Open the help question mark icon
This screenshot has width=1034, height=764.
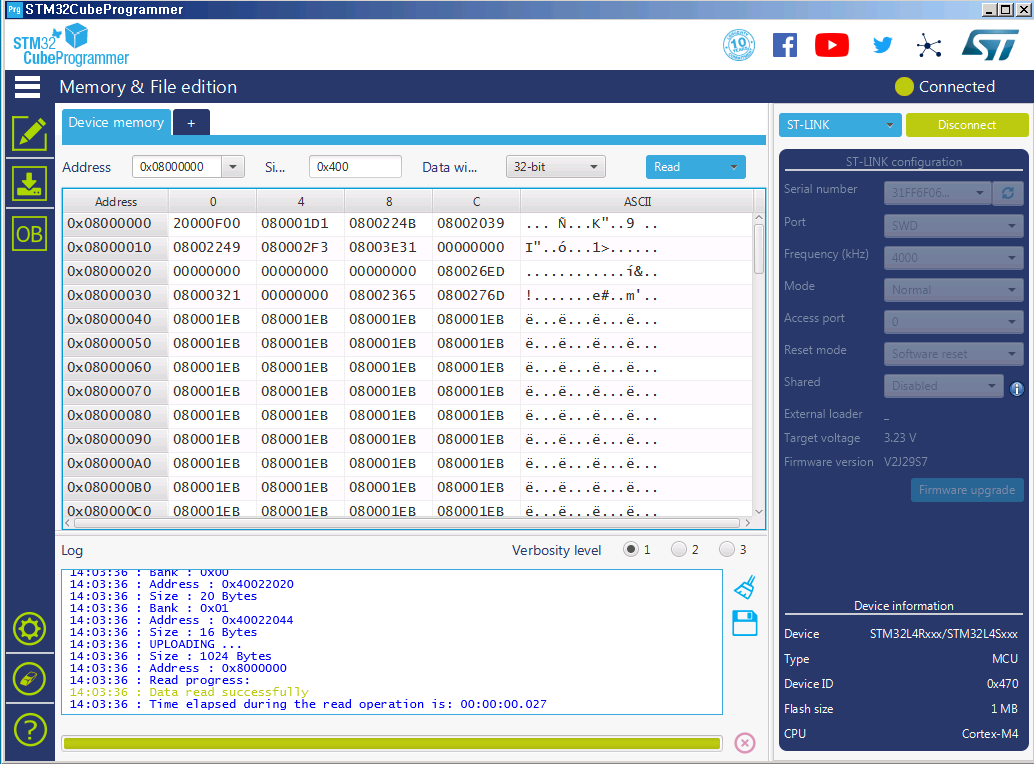(29, 730)
